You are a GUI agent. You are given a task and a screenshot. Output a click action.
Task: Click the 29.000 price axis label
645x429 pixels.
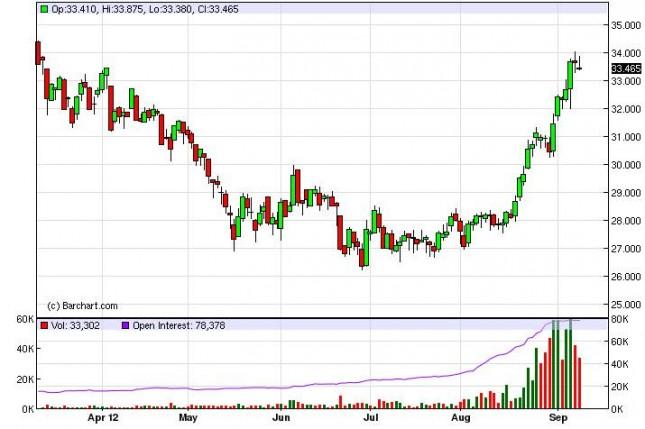(626, 193)
